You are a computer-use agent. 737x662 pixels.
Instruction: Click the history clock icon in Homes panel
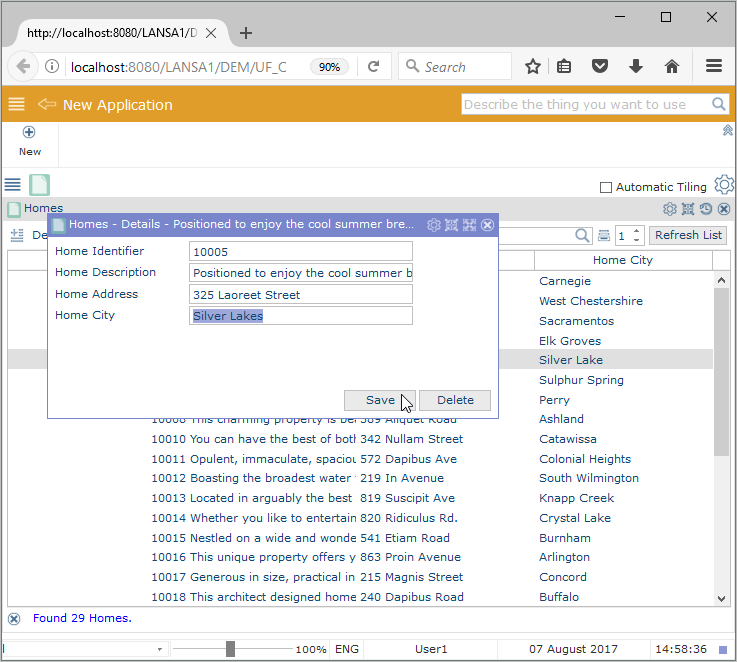click(706, 209)
